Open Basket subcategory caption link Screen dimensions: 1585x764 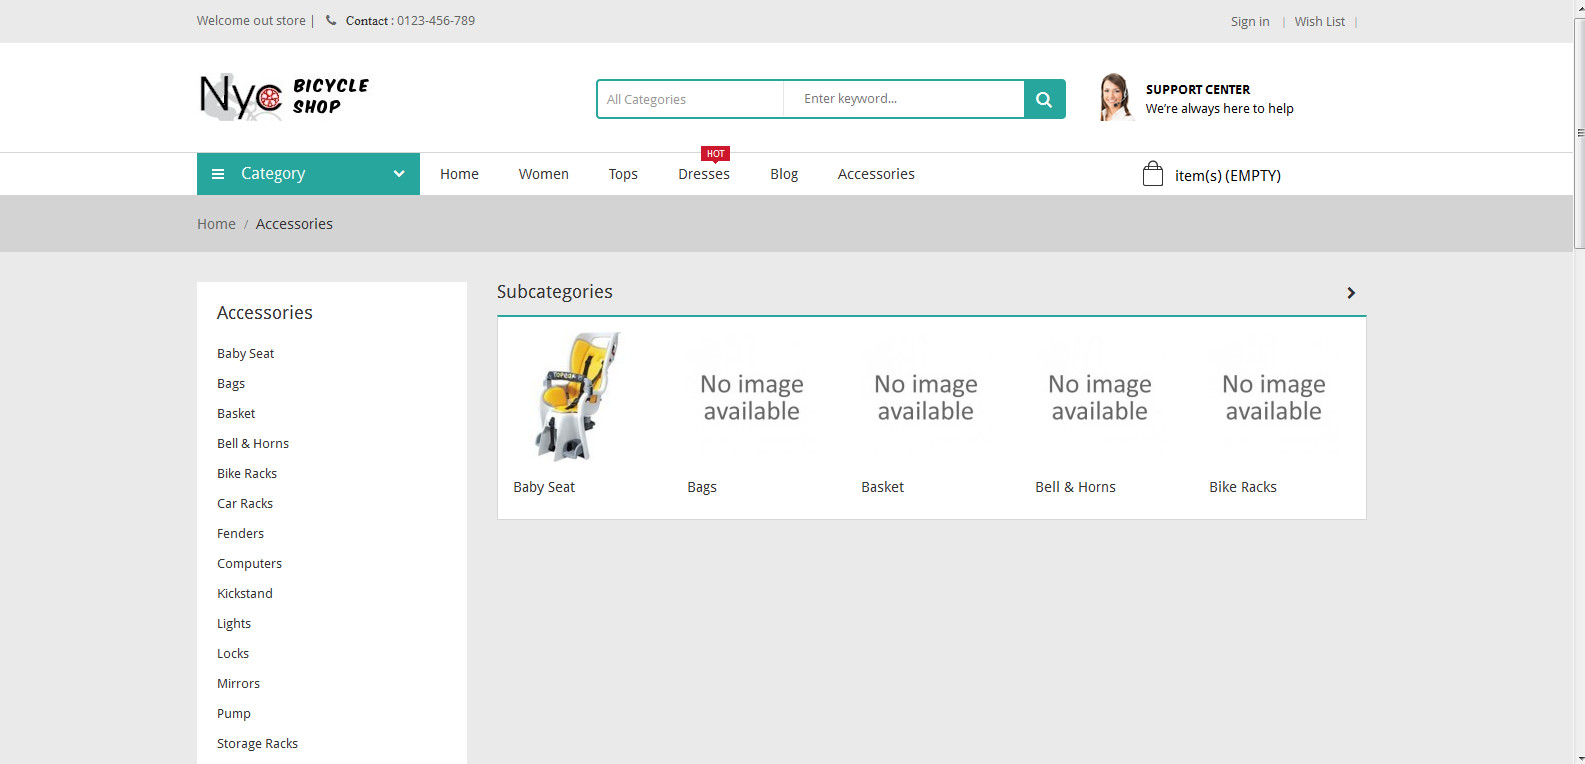(882, 487)
